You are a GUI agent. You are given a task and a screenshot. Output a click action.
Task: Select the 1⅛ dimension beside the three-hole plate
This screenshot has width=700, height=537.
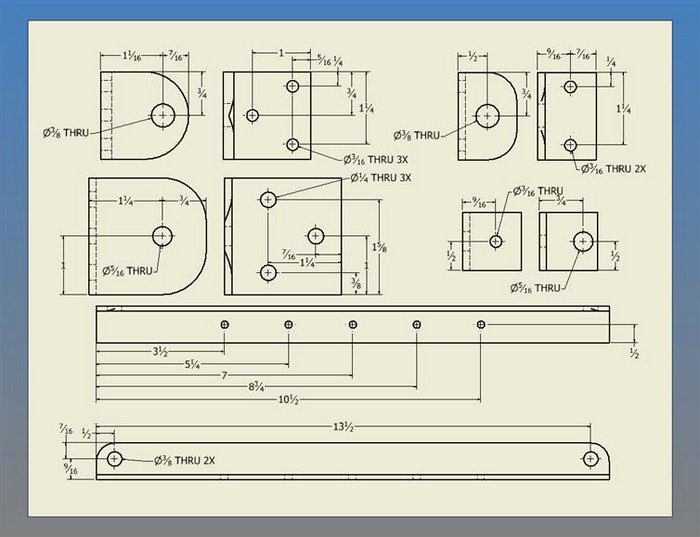pos(378,246)
